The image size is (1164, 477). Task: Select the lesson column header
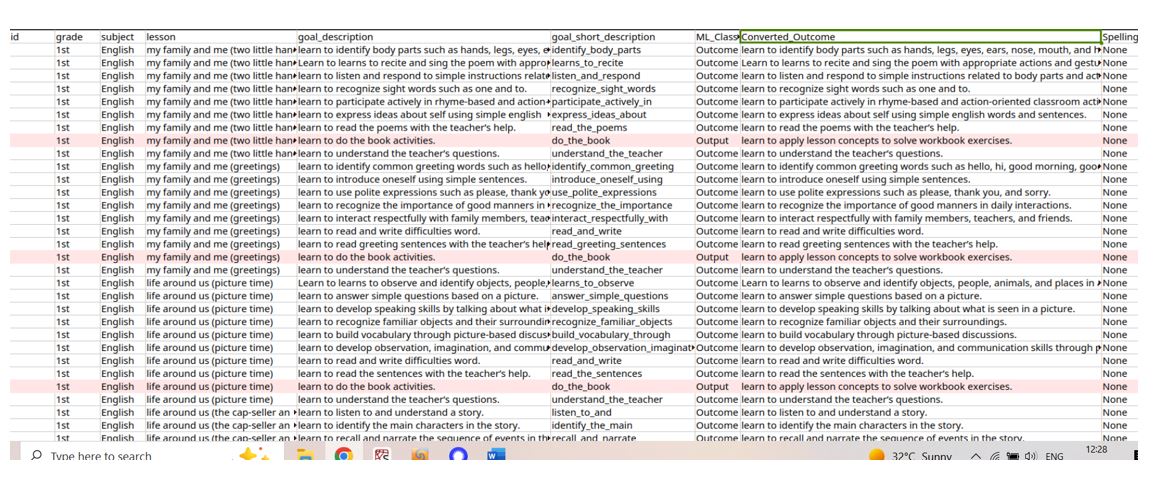[x=221, y=37]
